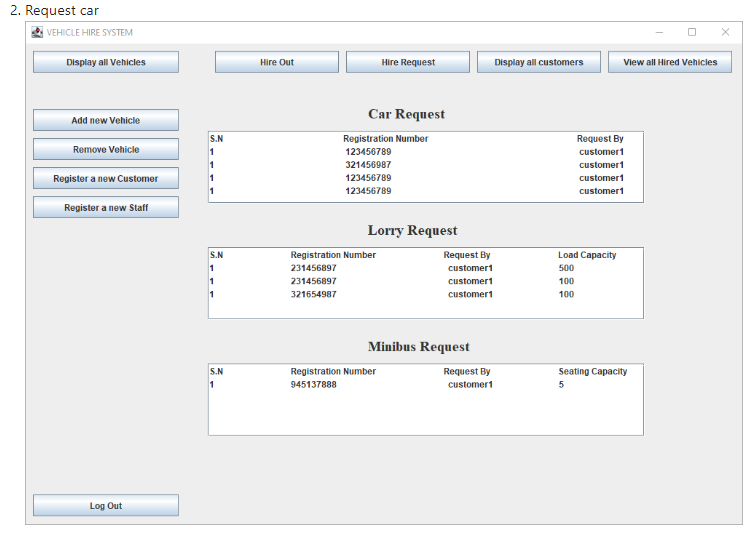Click Add new Vehicle
Image resolution: width=755 pixels, height=534 pixels.
[x=106, y=120]
